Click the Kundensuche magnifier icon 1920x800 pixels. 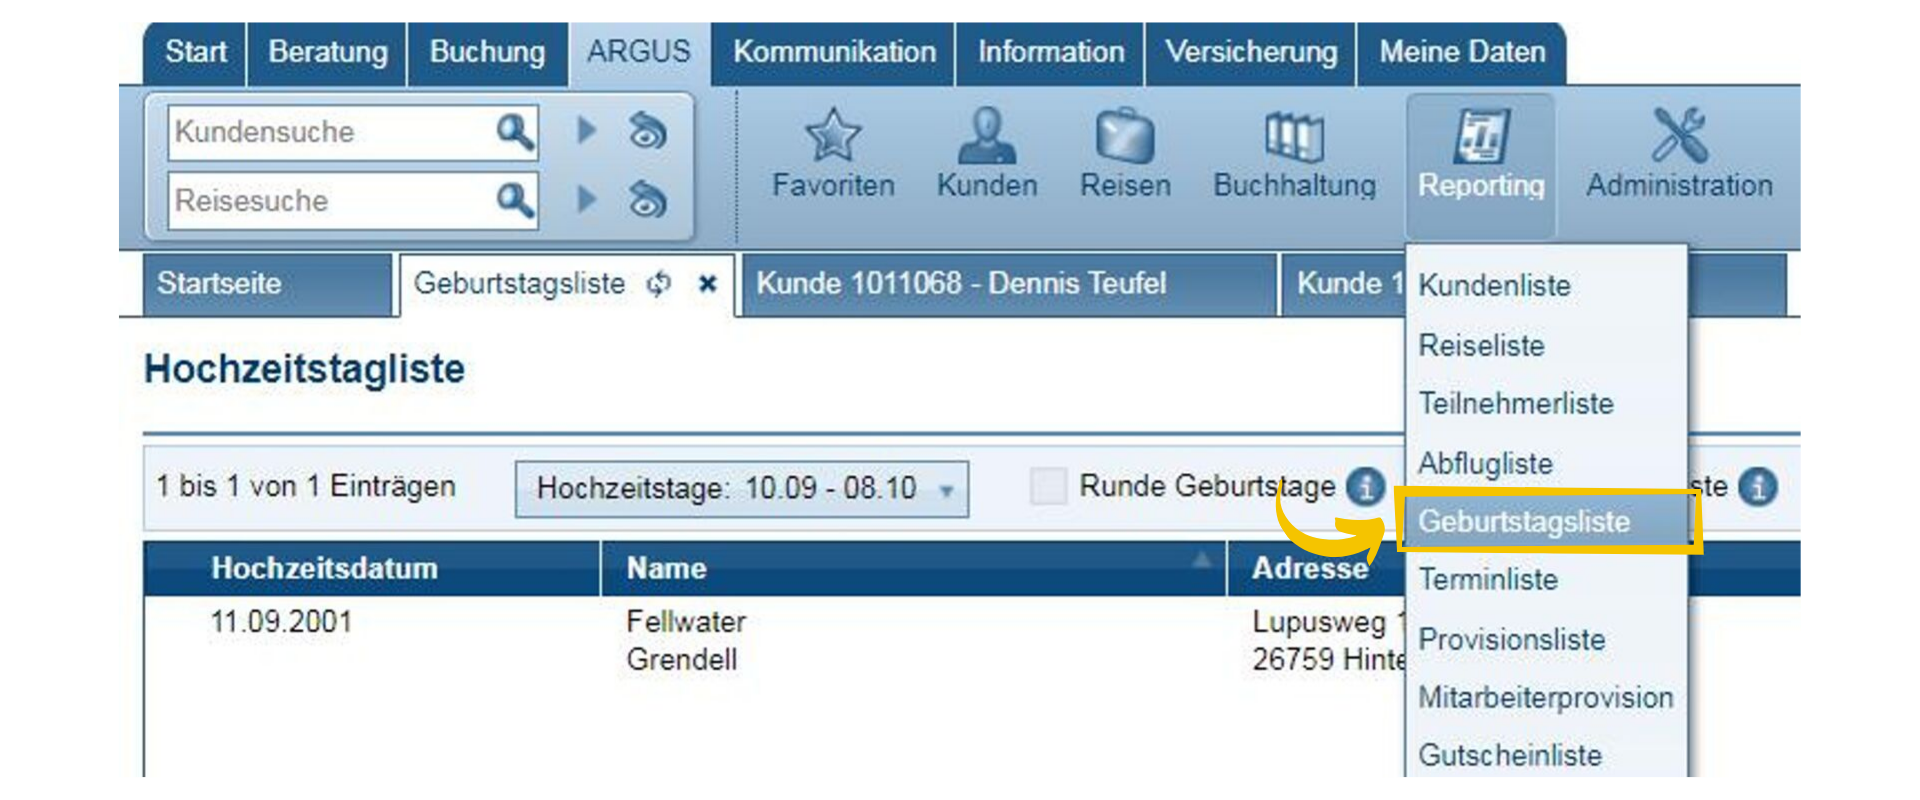(514, 132)
